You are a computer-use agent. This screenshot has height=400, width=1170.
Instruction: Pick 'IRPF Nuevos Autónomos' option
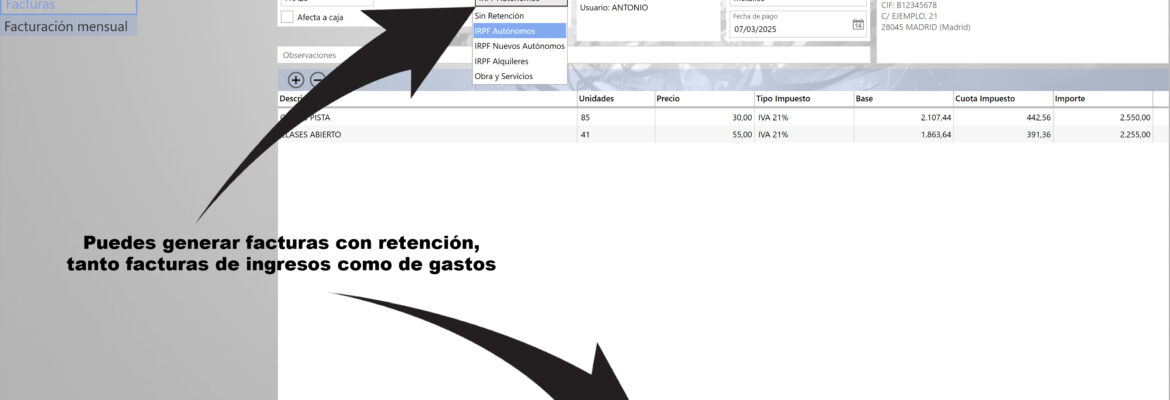point(519,46)
